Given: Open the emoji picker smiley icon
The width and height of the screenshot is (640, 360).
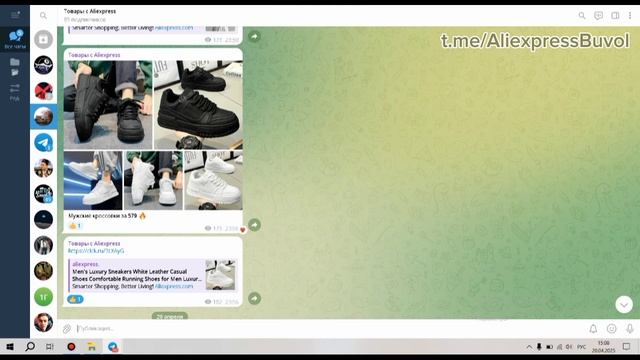Looking at the screenshot, I should point(611,328).
